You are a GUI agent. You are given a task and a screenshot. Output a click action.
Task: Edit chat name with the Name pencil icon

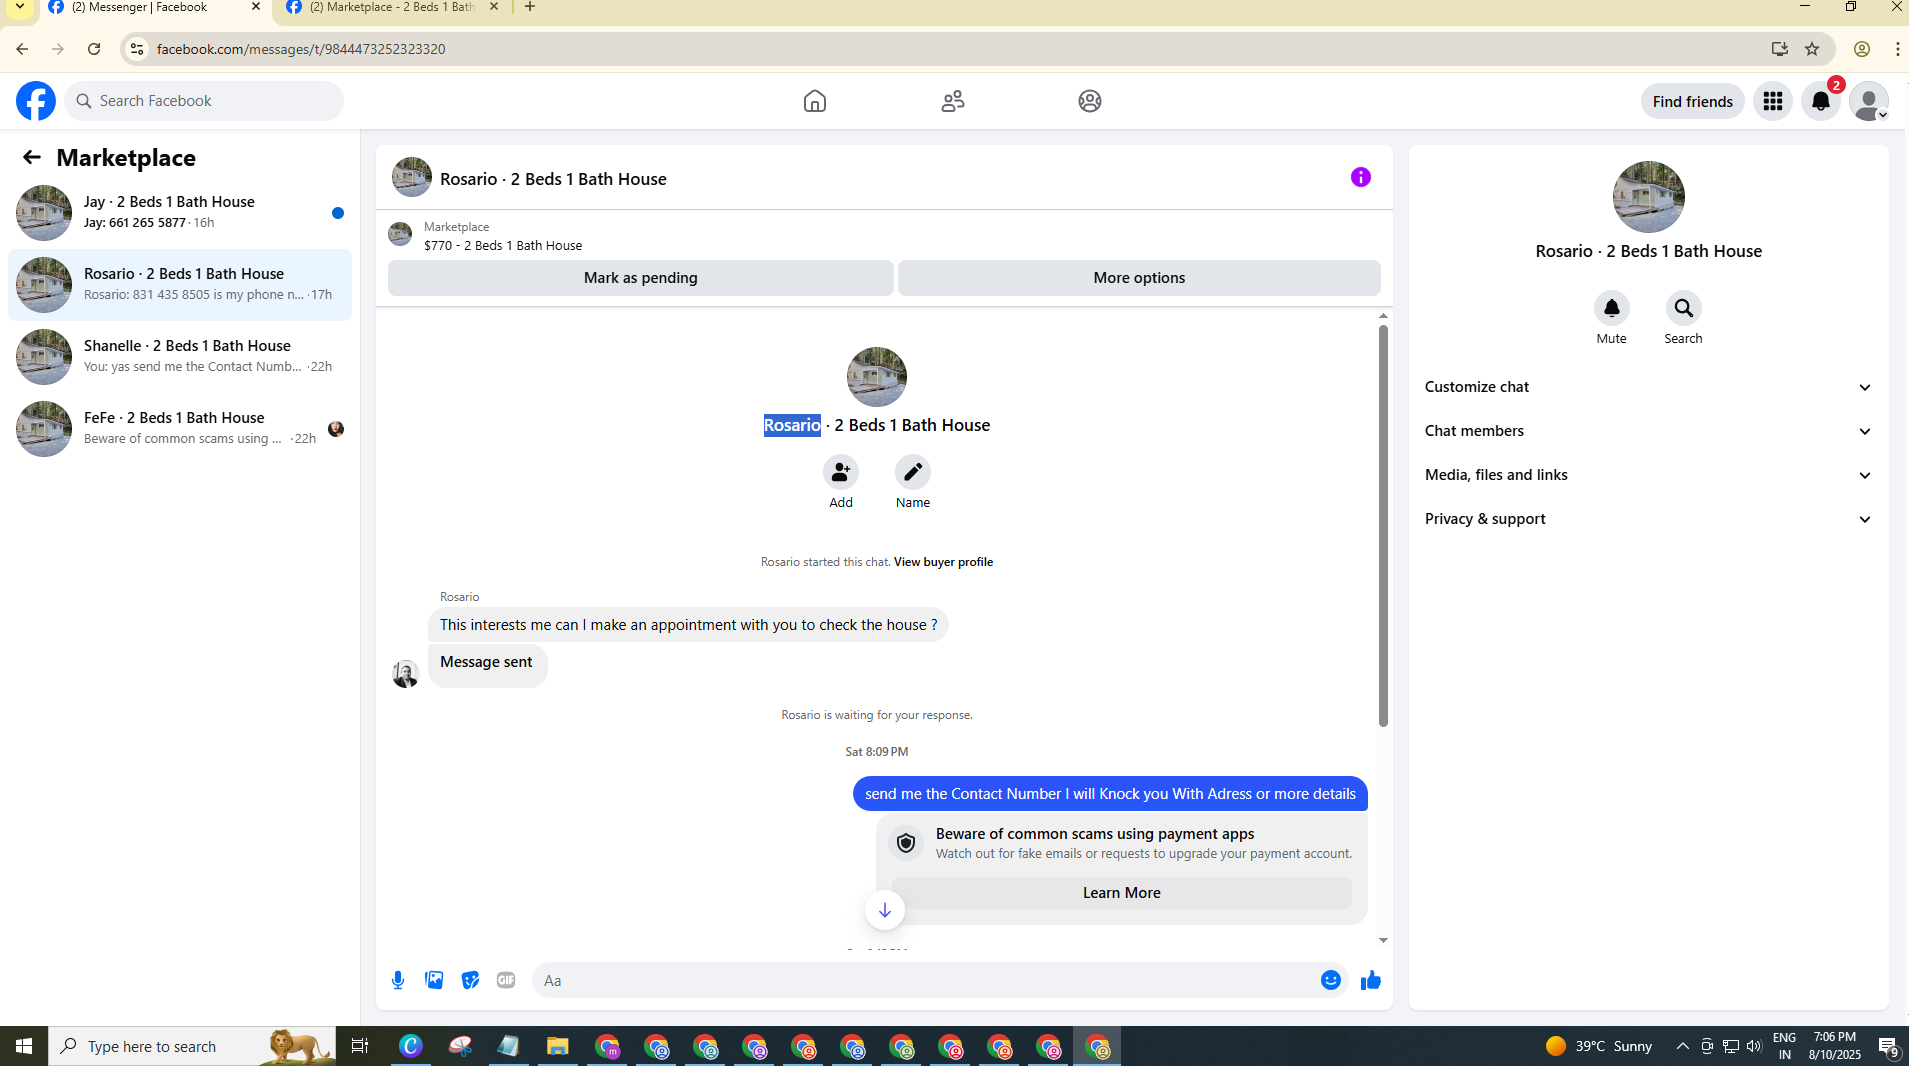913,472
